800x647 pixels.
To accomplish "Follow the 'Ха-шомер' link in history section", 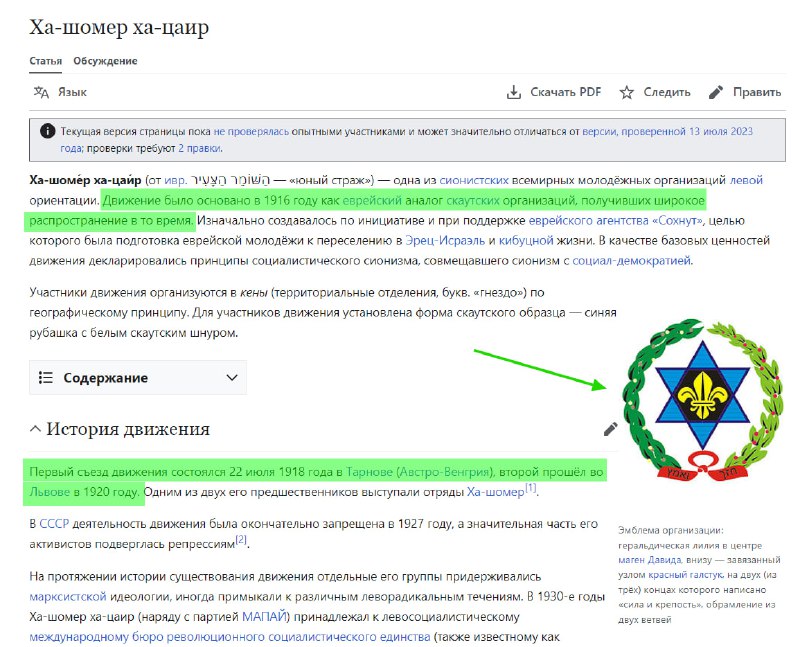I will pos(495,492).
